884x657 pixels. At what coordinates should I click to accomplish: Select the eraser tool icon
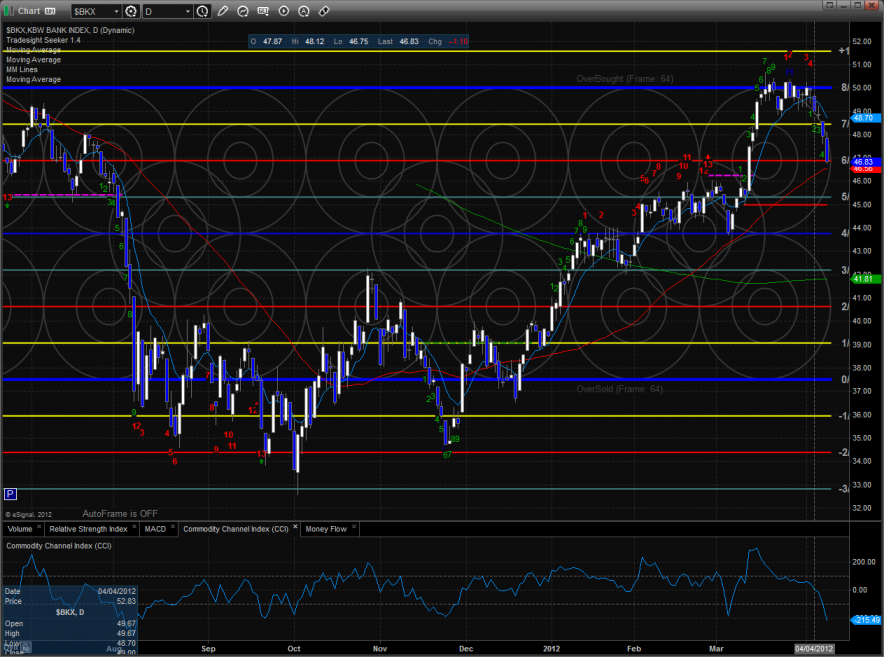323,11
